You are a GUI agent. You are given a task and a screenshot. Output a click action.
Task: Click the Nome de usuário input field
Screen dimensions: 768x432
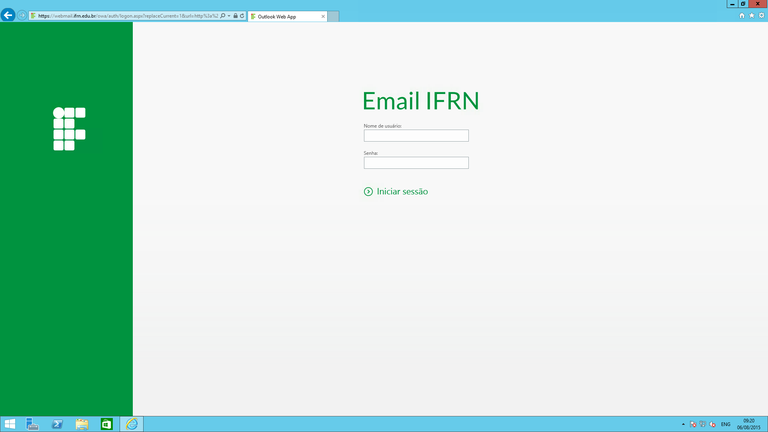pyautogui.click(x=416, y=136)
